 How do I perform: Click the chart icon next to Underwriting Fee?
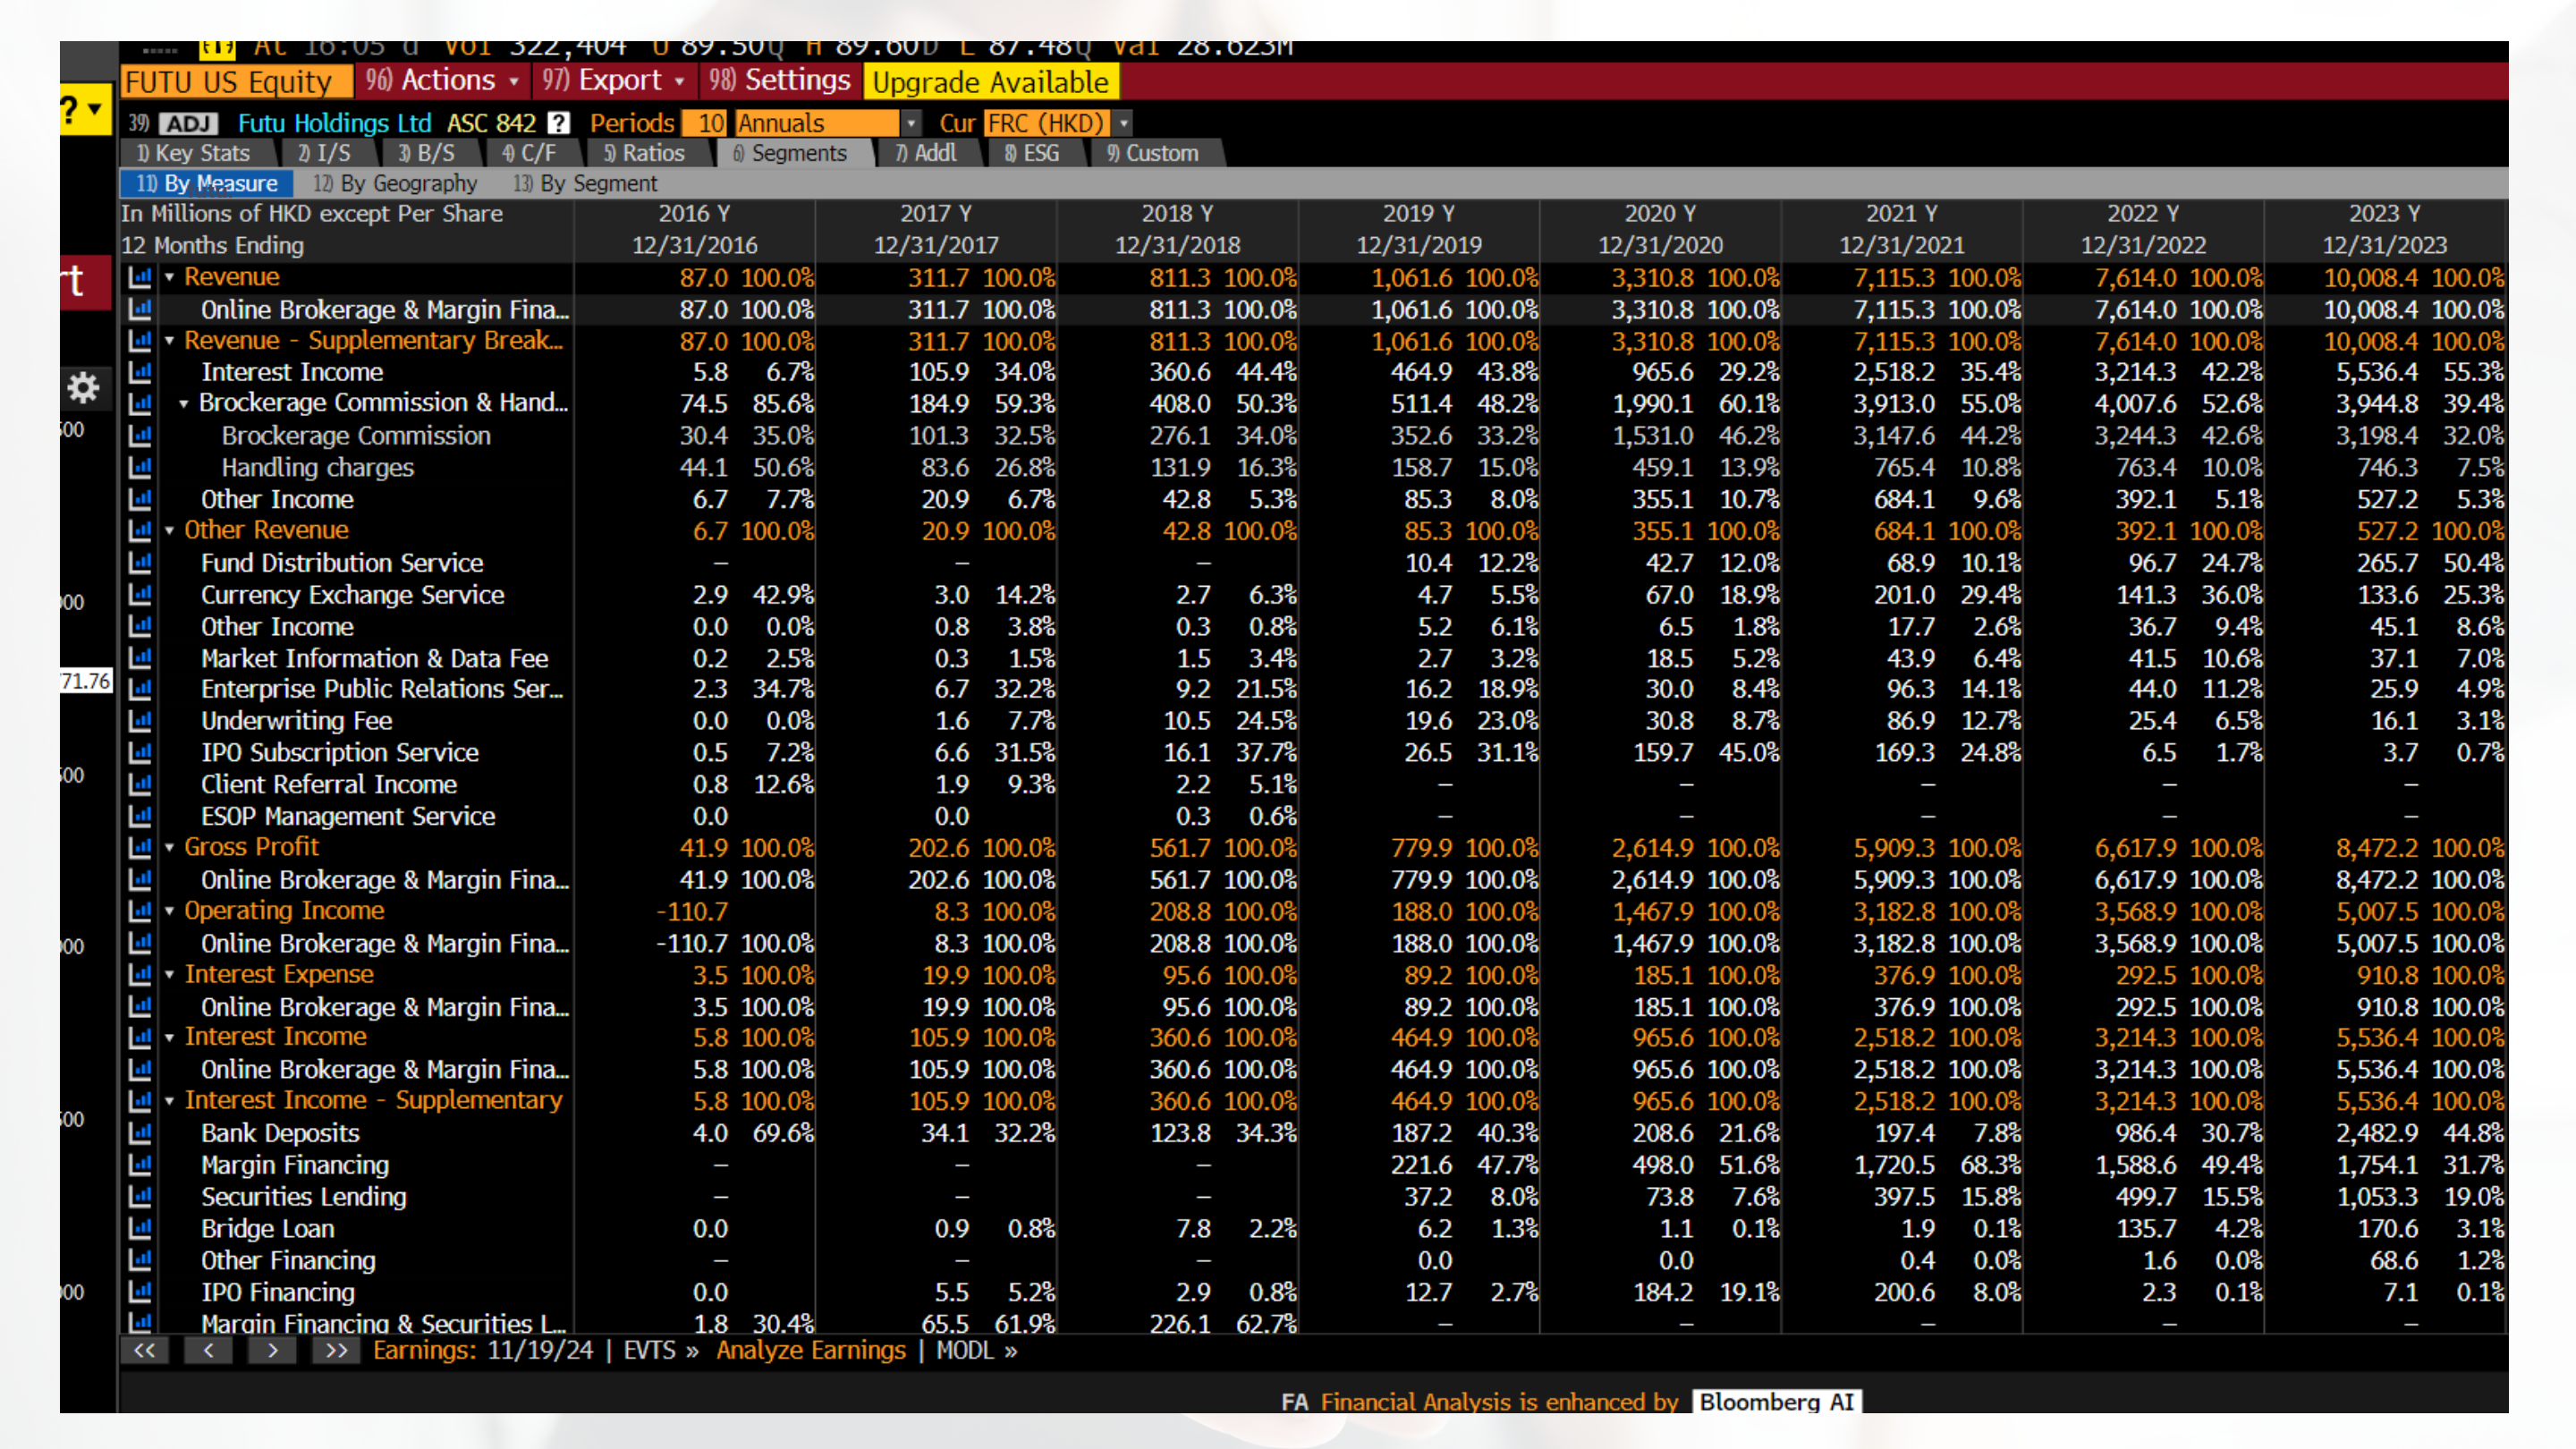tap(140, 721)
